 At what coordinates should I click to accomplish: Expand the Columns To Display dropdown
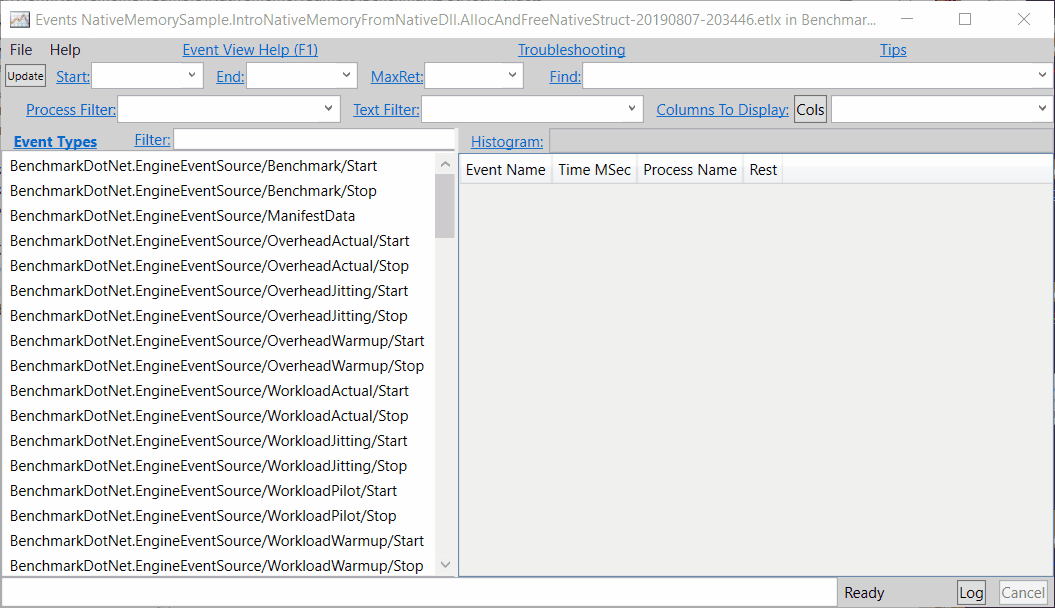(x=1041, y=109)
